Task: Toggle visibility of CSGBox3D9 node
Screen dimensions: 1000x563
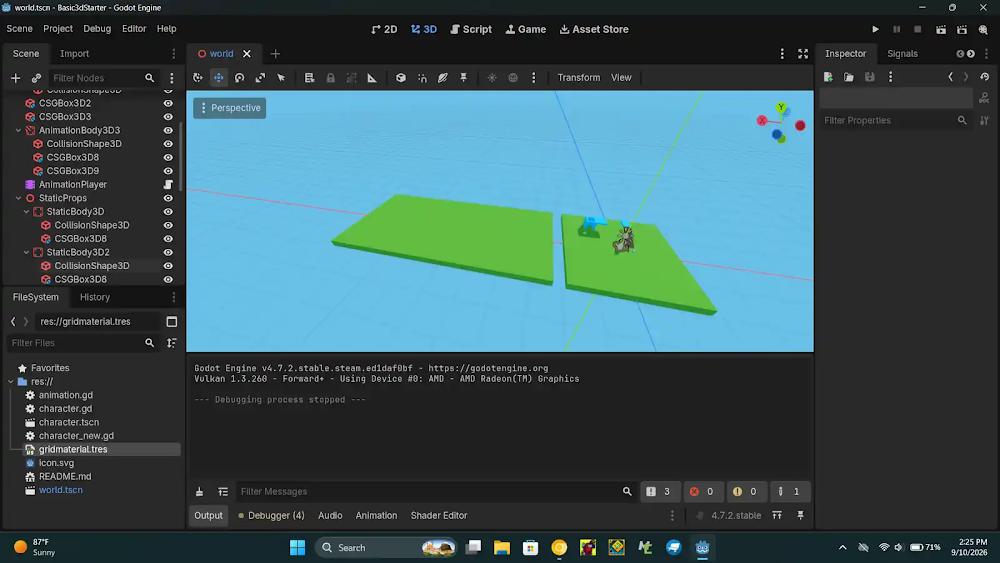Action: [x=168, y=171]
